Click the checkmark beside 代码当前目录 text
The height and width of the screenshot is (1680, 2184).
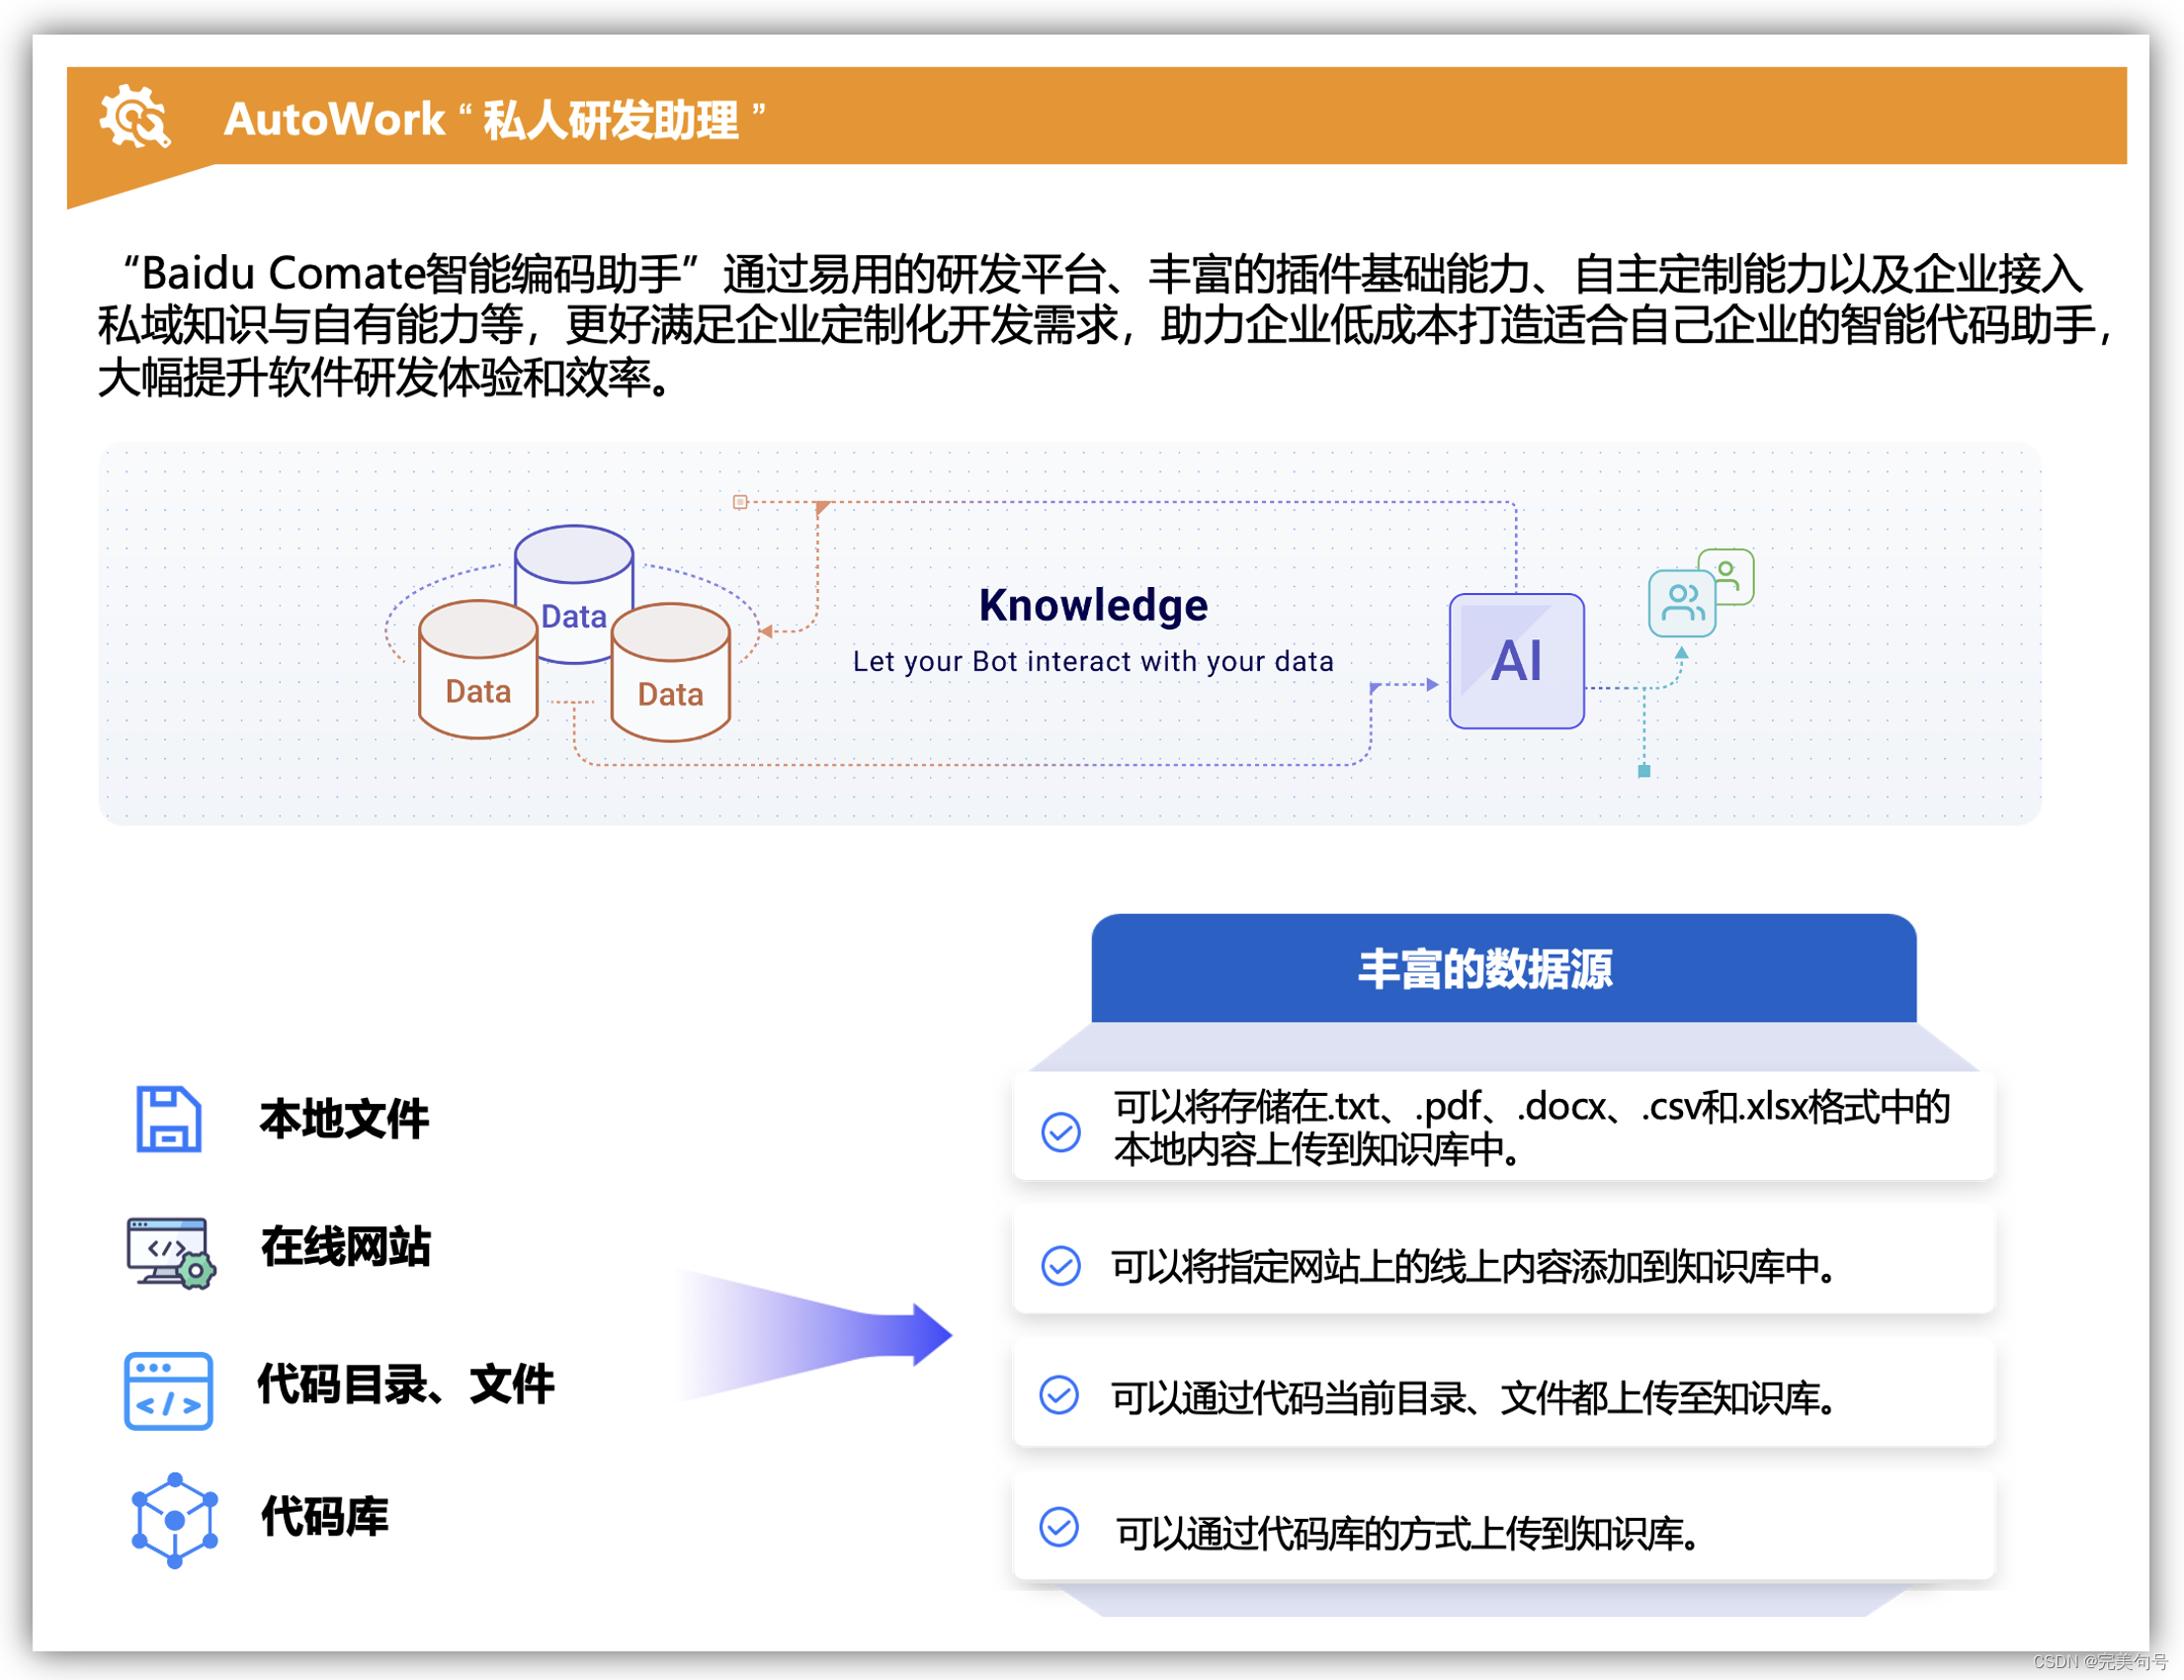(x=1059, y=1395)
